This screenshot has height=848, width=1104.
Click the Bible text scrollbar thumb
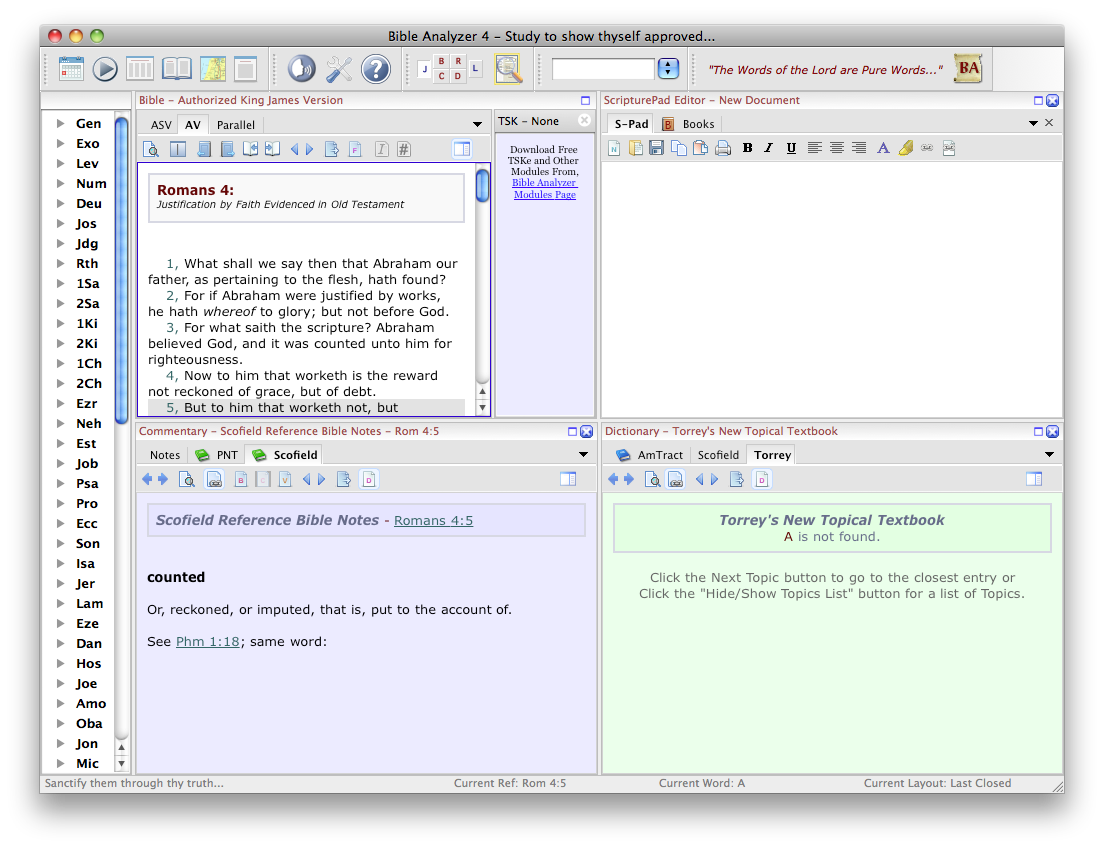[482, 186]
